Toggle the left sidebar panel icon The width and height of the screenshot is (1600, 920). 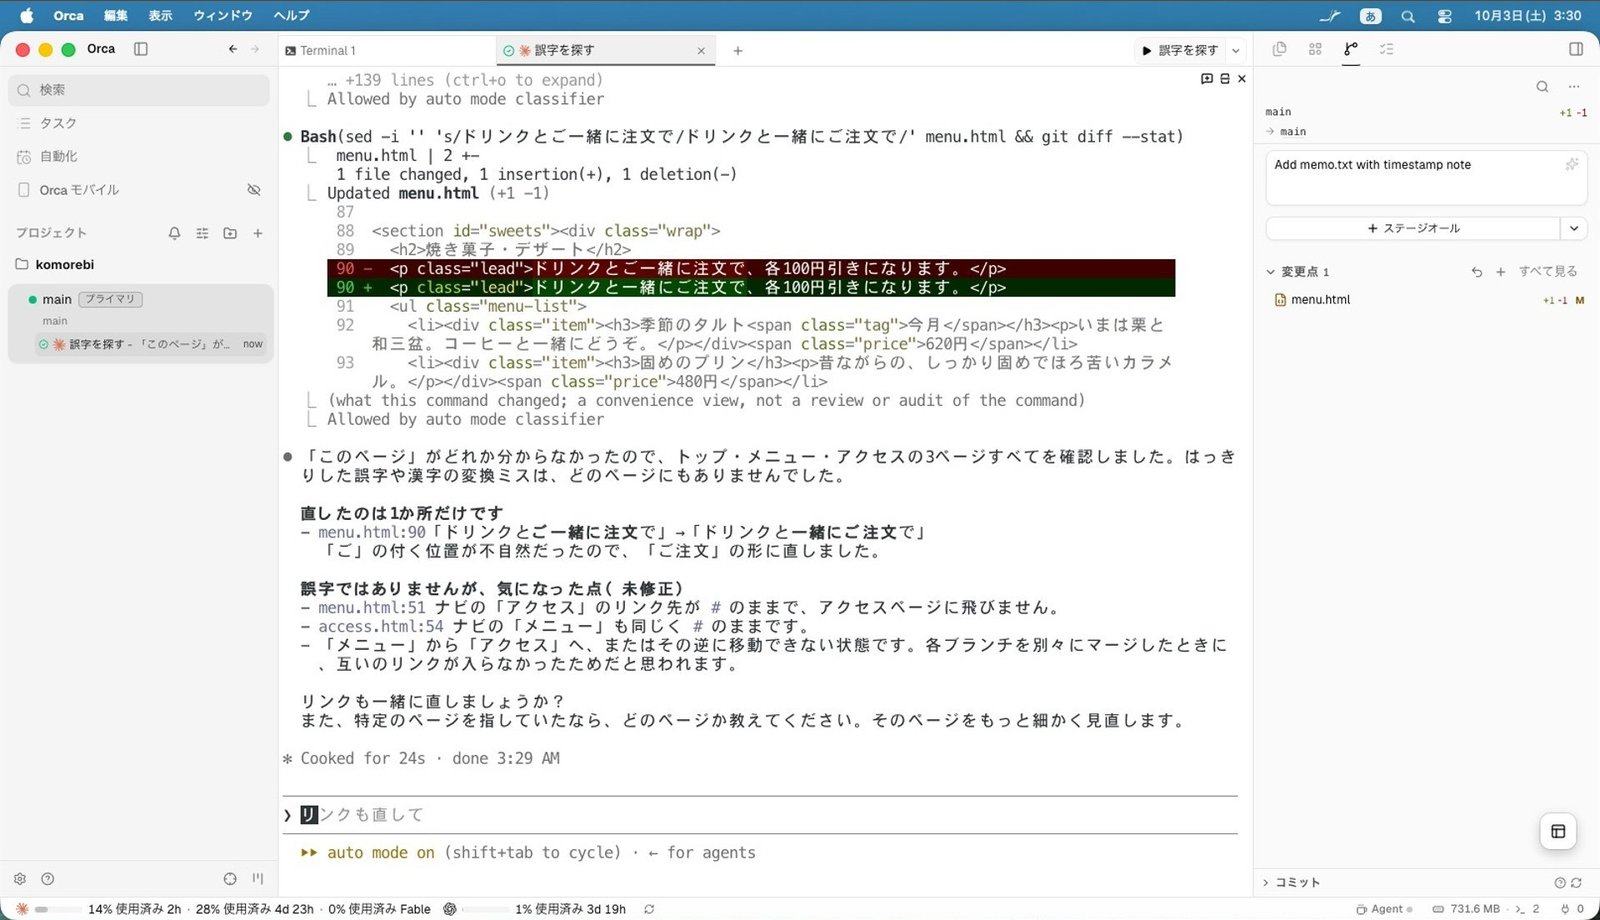pyautogui.click(x=141, y=49)
